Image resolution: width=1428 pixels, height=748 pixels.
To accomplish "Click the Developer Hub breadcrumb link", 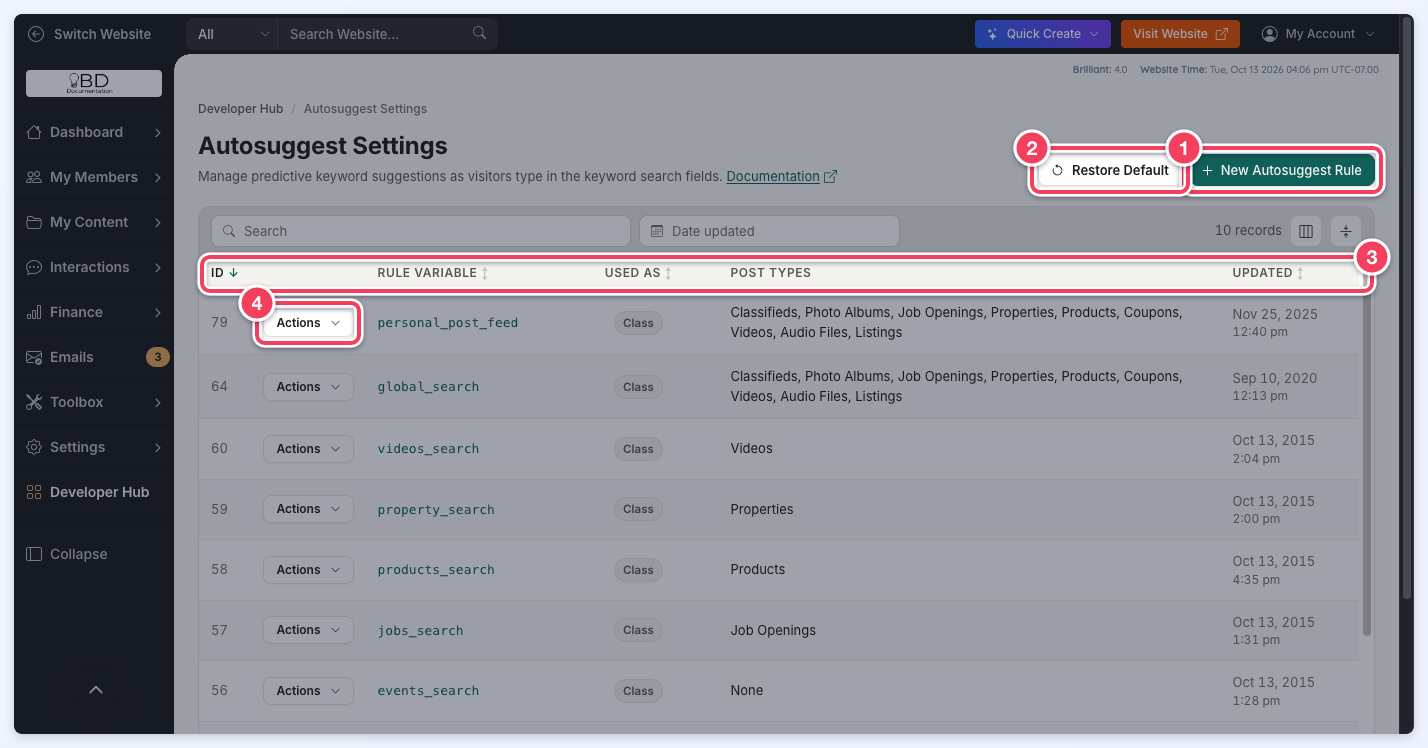I will click(x=240, y=108).
